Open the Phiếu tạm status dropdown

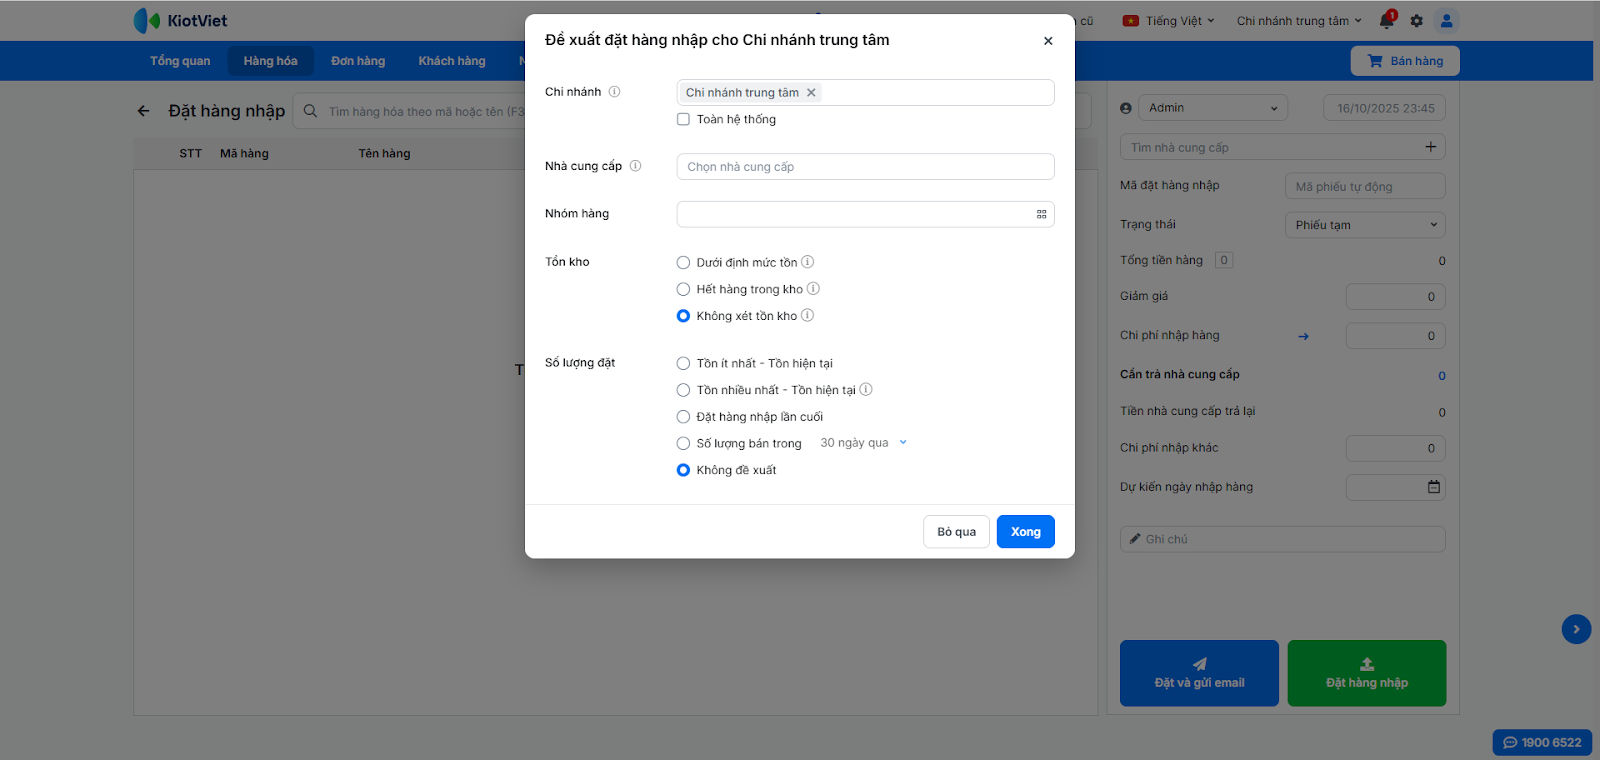click(1365, 225)
